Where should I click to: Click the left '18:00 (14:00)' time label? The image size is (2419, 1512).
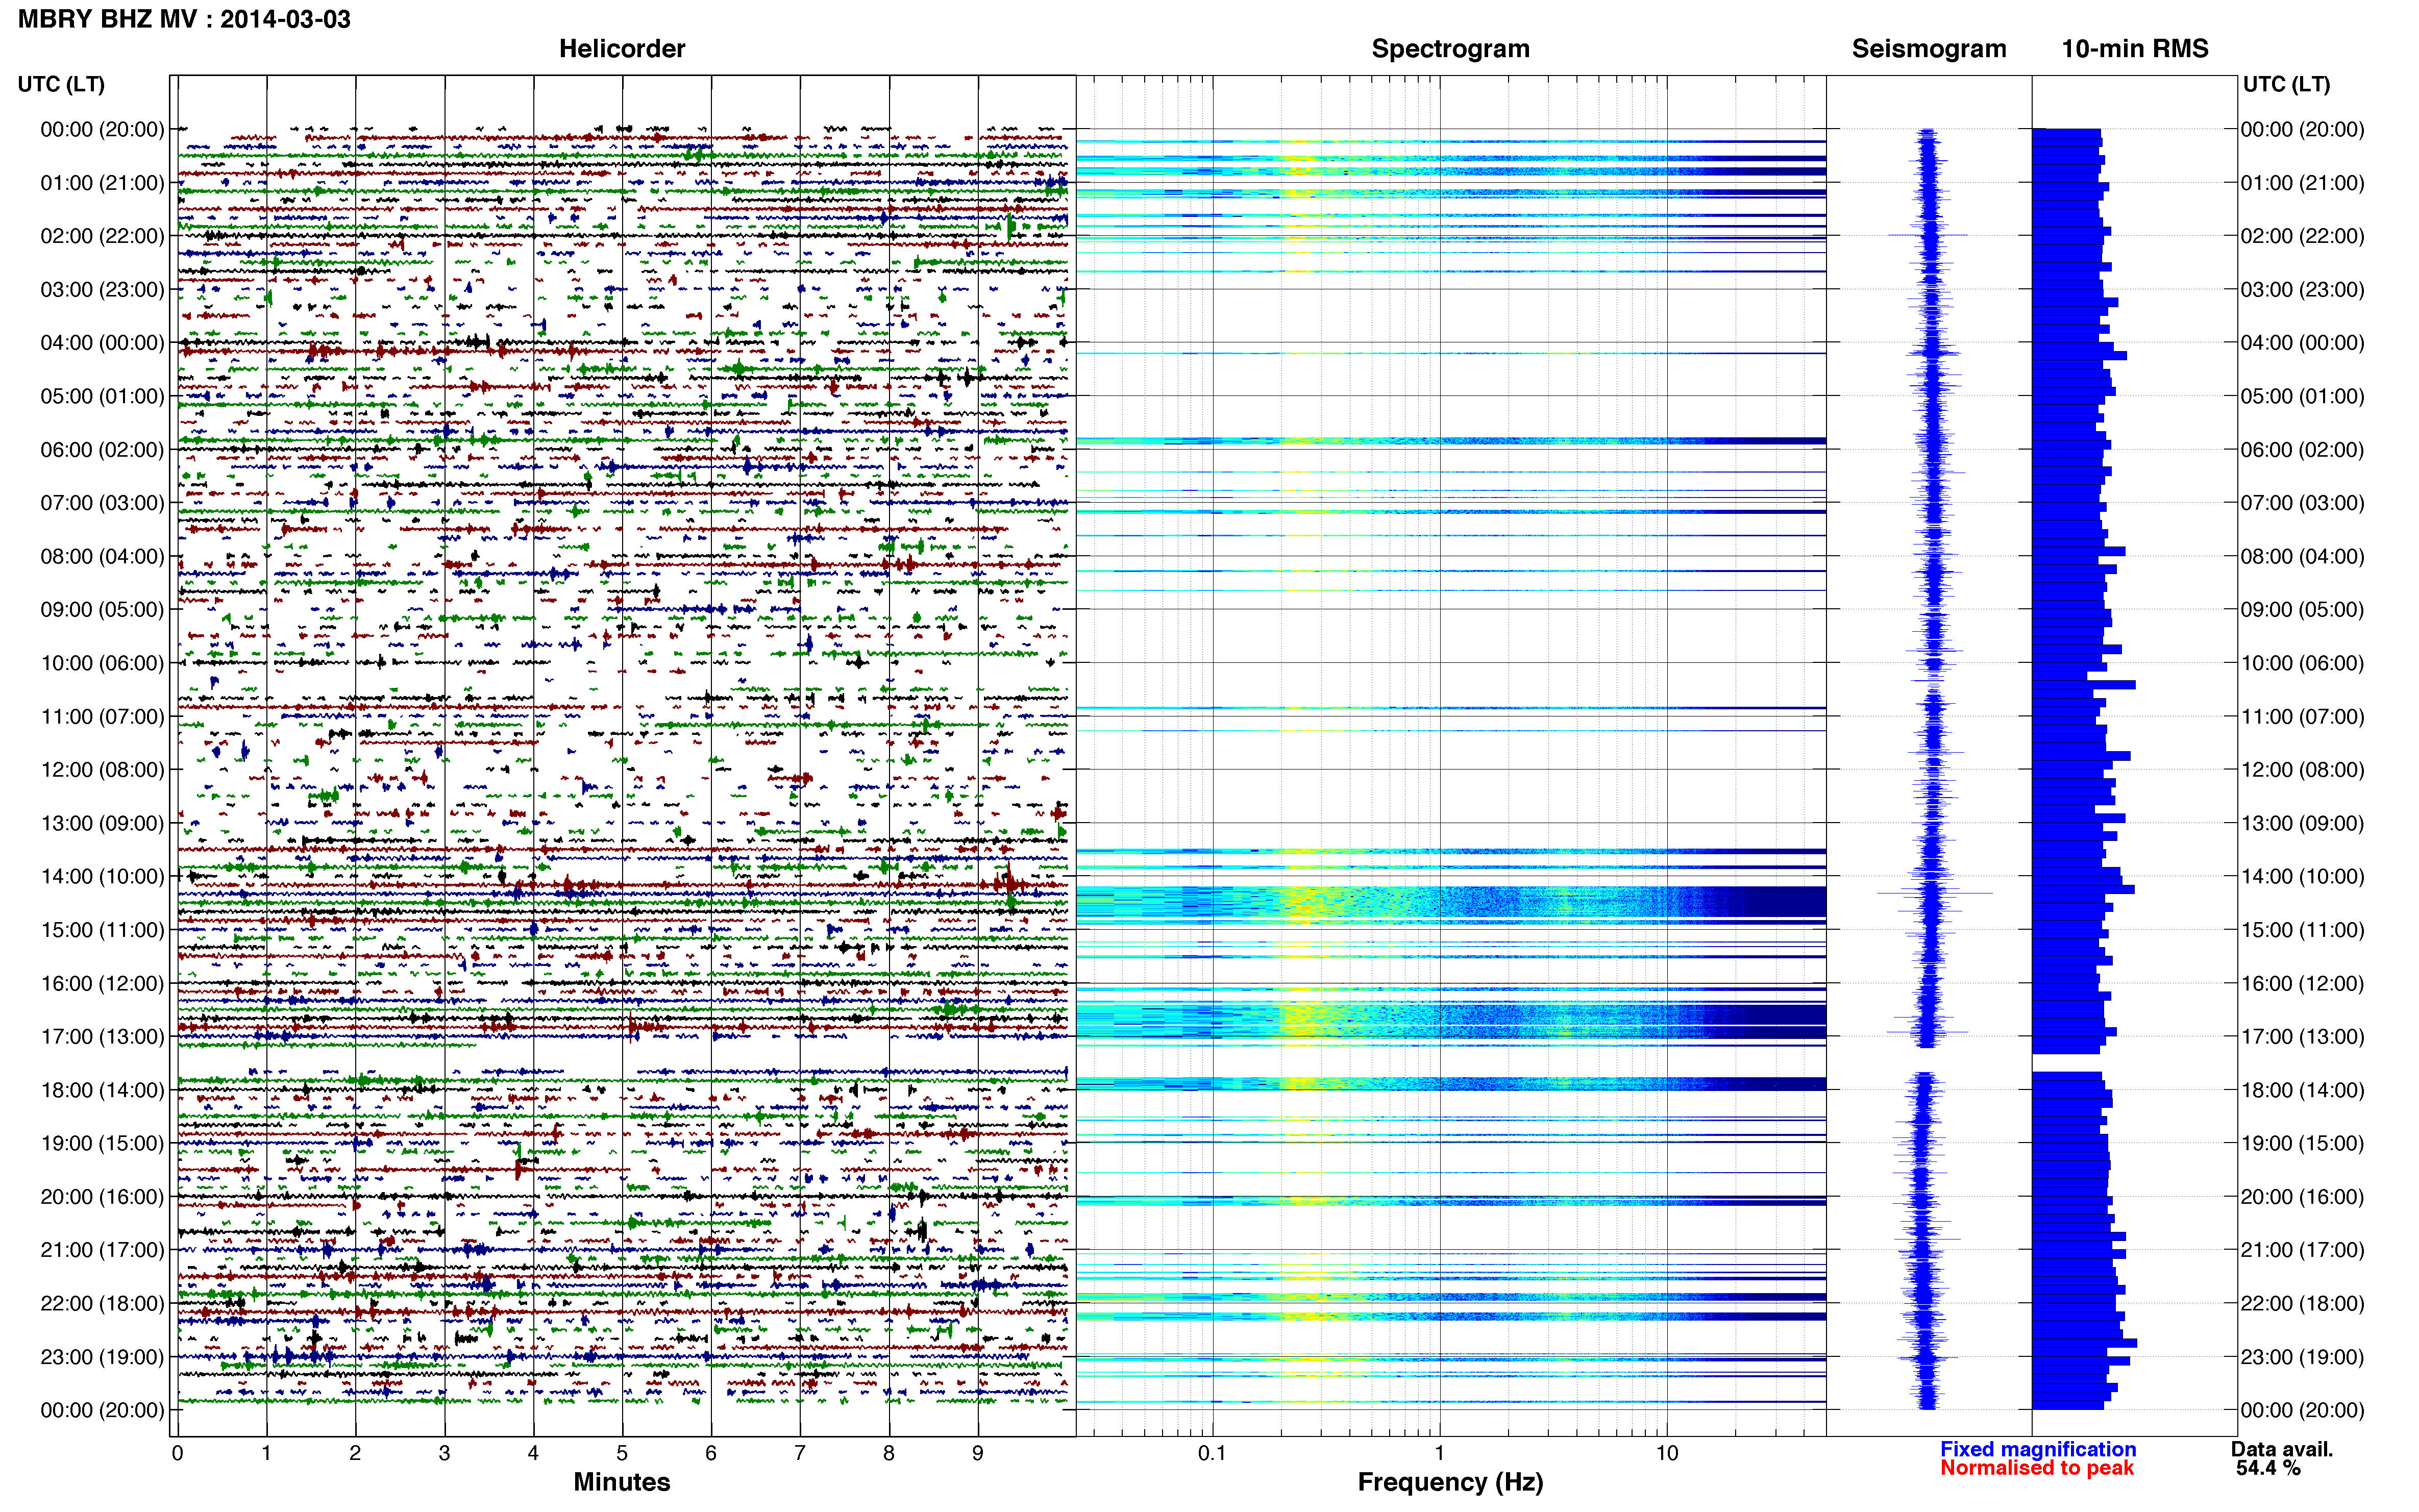(x=102, y=1090)
